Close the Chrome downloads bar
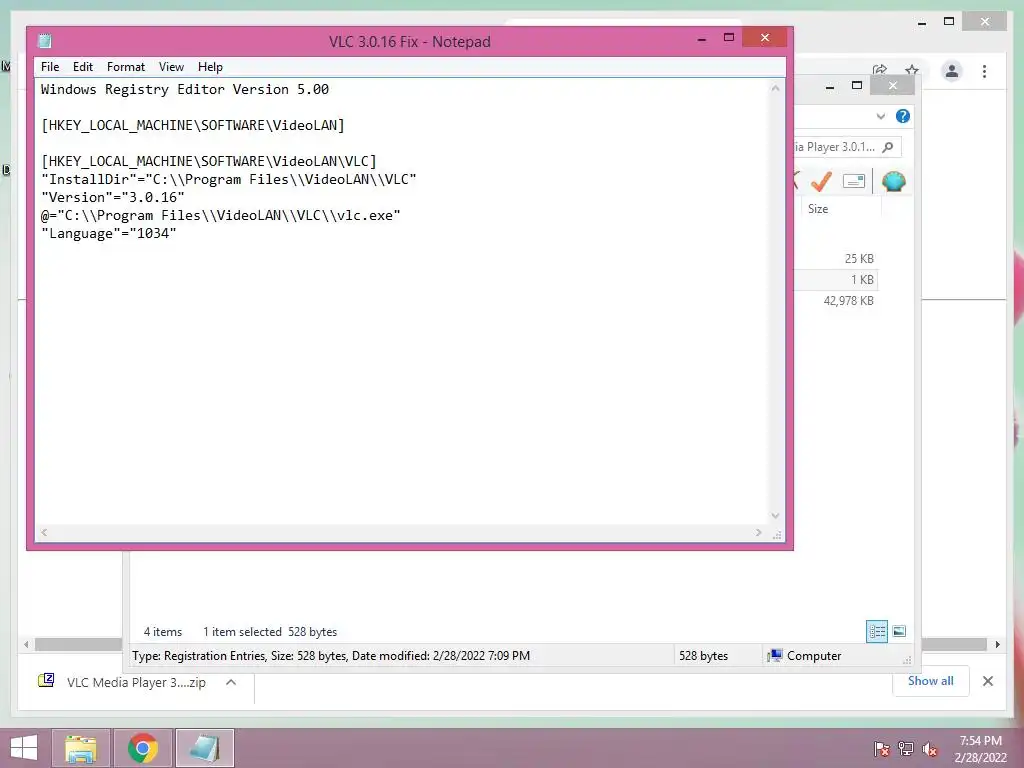1024x768 pixels. point(987,681)
